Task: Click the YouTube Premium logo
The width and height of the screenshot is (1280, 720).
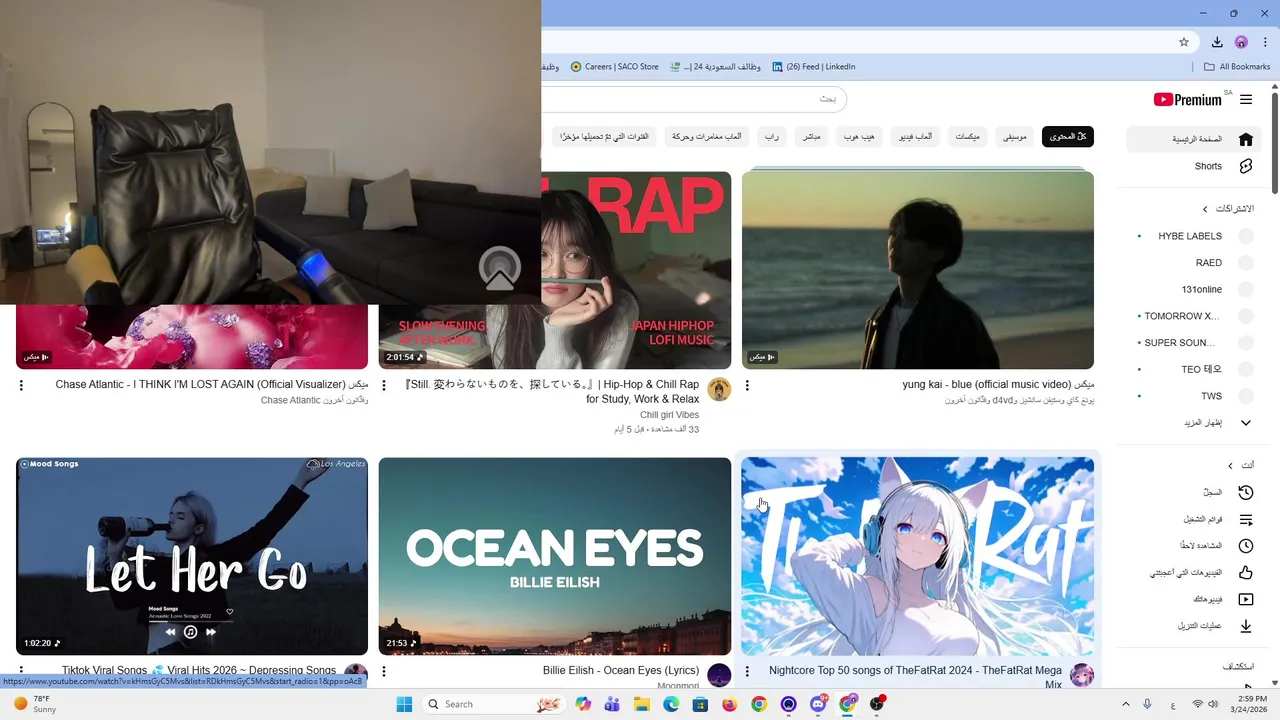Action: 1188,99
